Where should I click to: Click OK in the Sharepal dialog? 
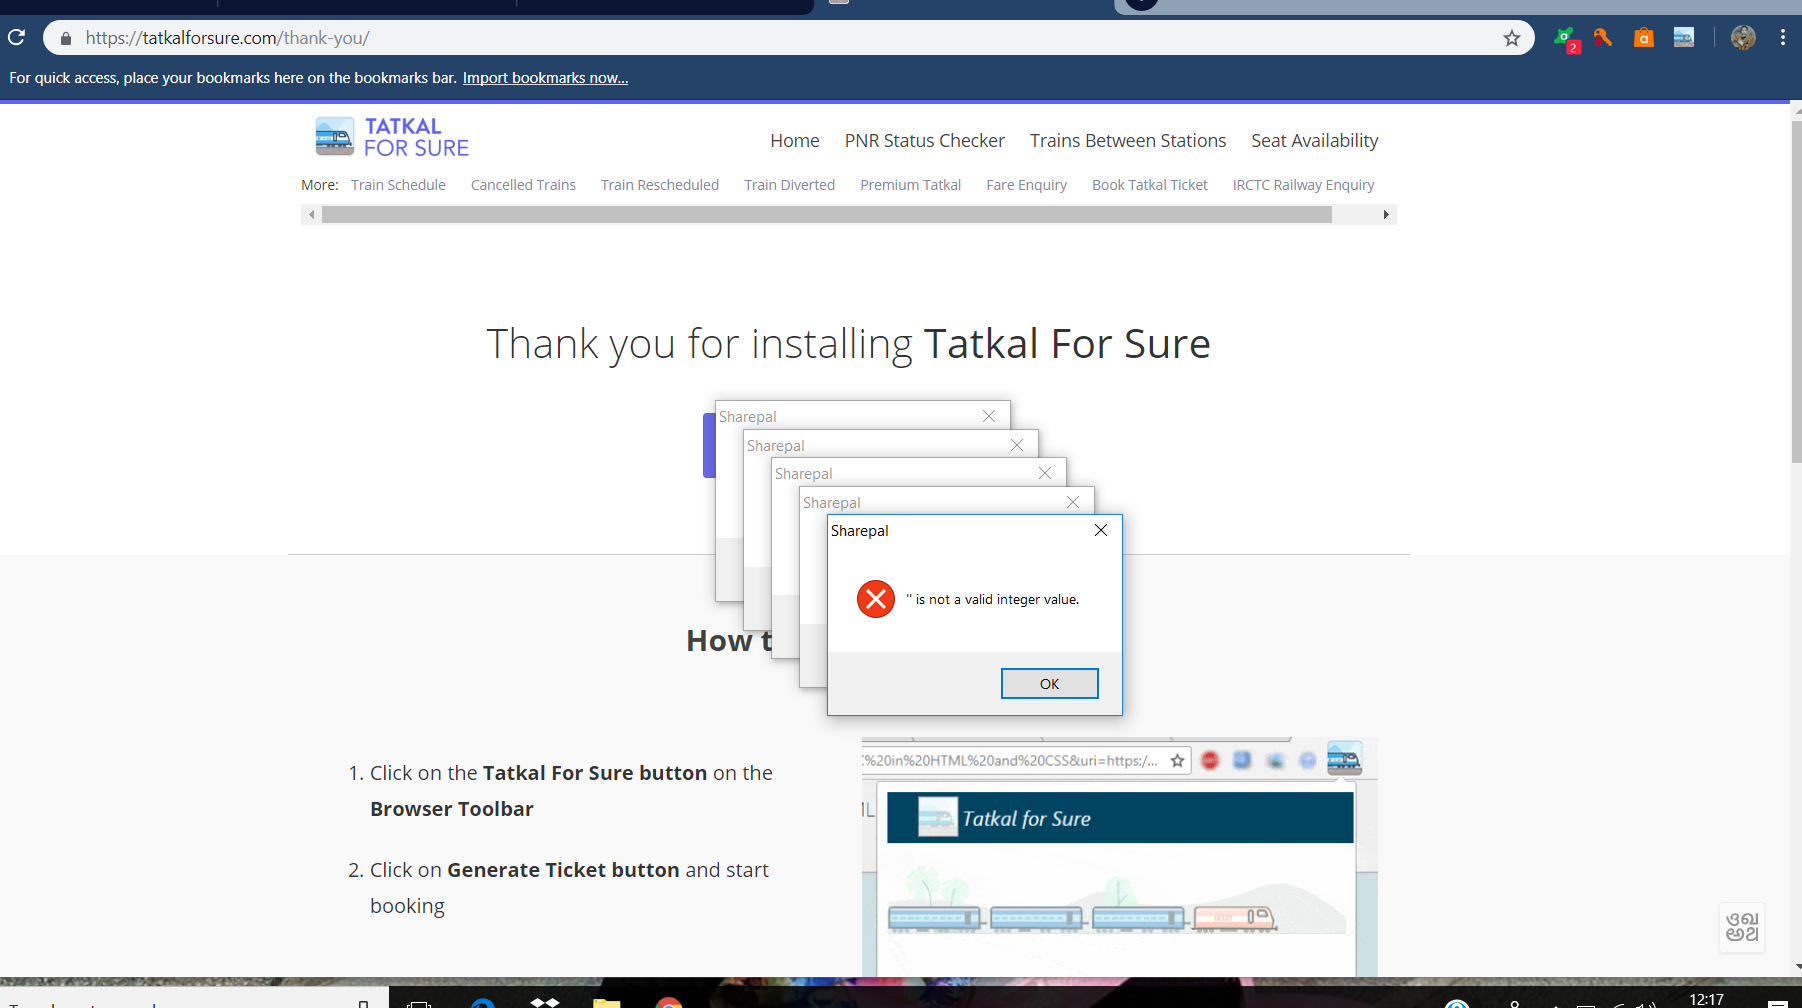[1050, 684]
